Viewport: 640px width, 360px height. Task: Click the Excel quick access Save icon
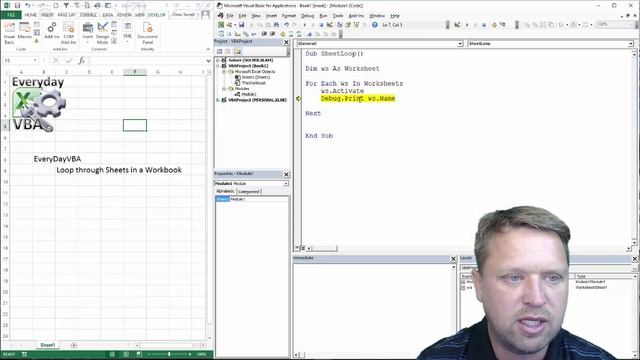click(17, 5)
